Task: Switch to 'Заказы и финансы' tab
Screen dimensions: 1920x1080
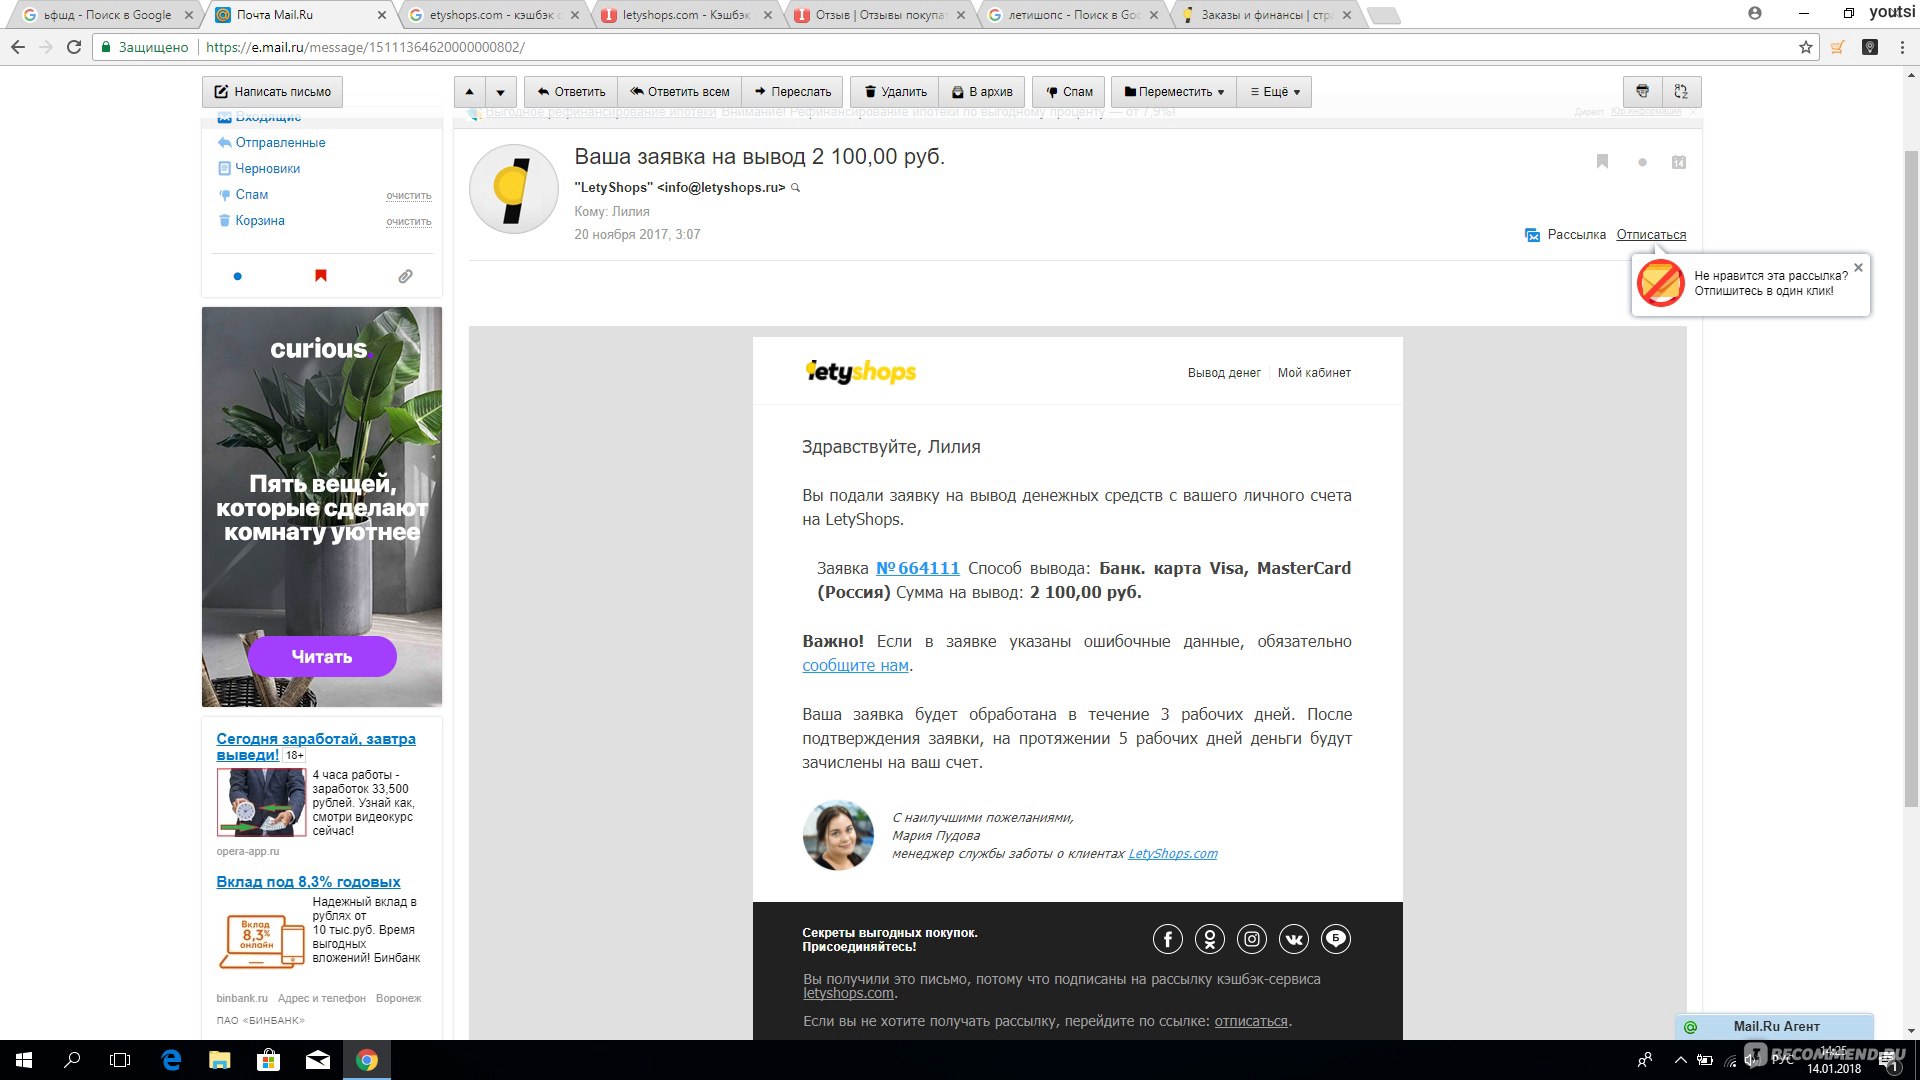Action: point(1266,15)
